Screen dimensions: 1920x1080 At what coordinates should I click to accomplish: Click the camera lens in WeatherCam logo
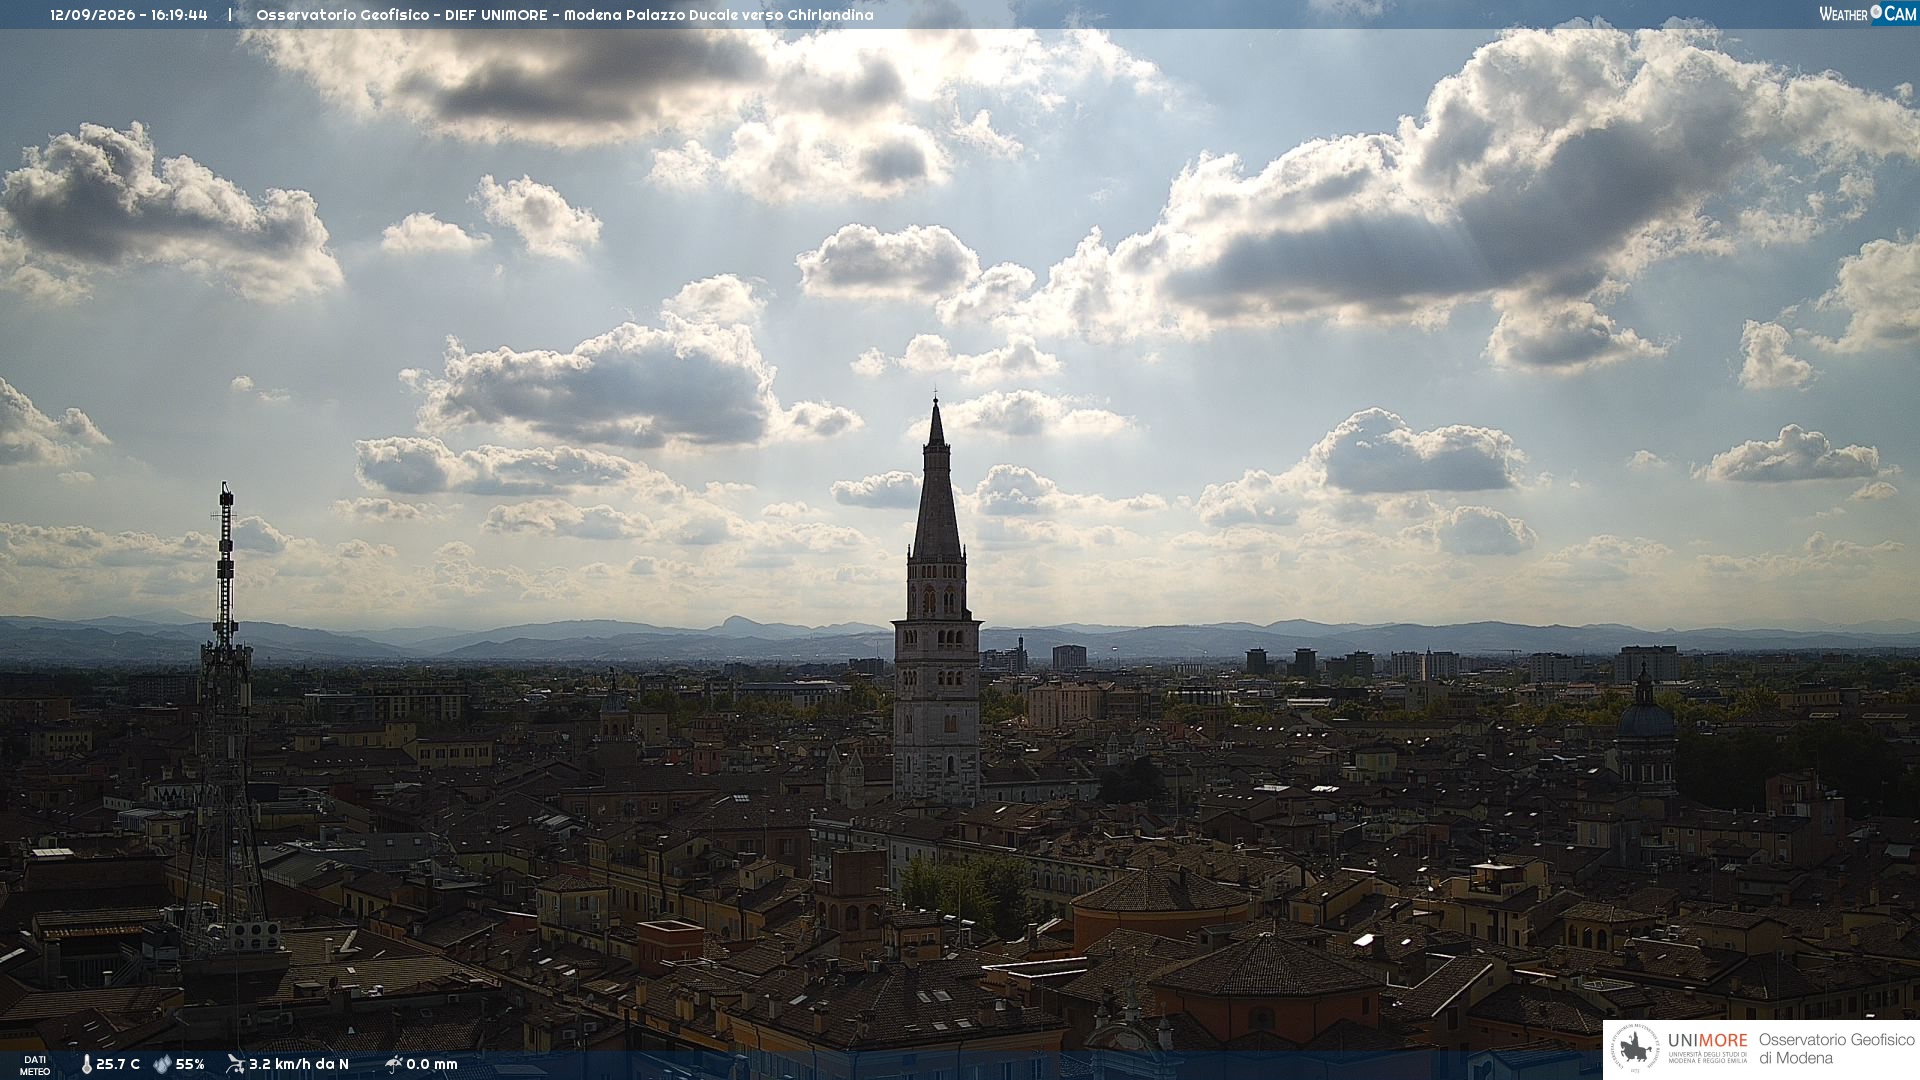coord(1876,12)
